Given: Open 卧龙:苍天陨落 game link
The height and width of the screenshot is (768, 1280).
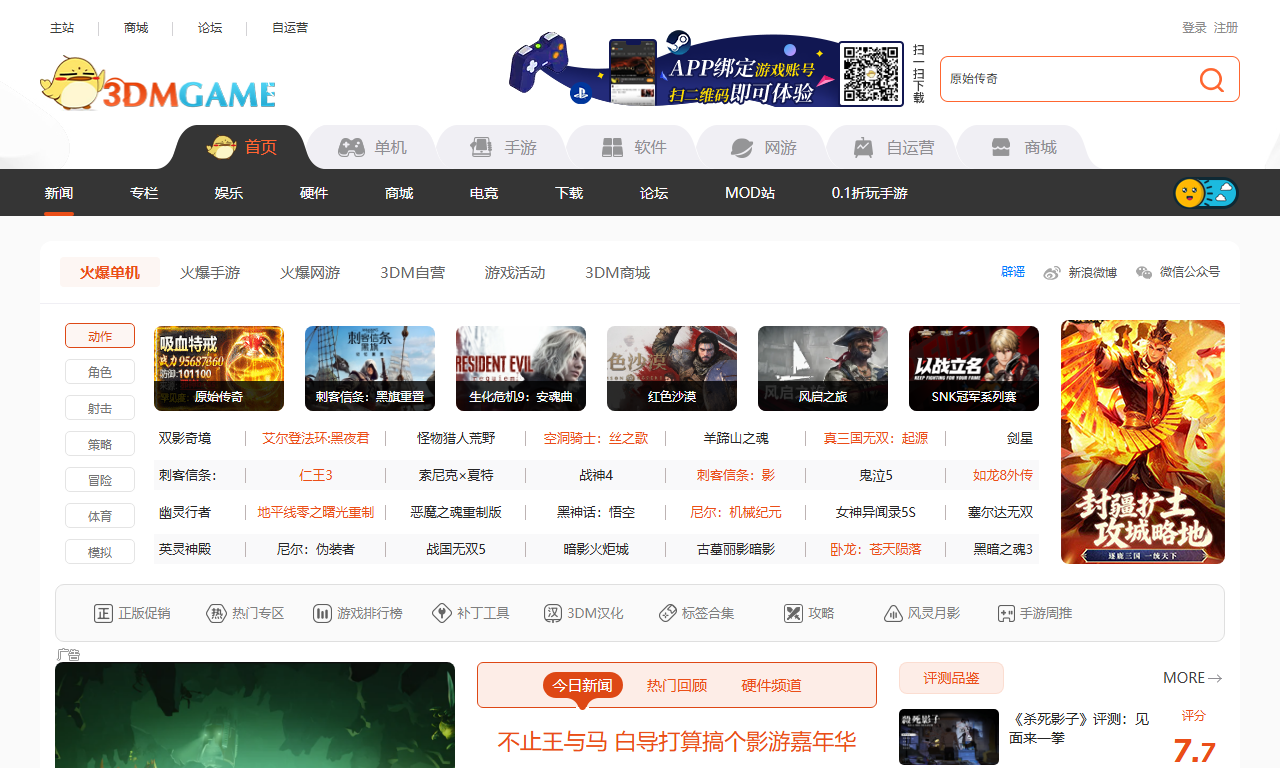Looking at the screenshot, I should tap(876, 549).
